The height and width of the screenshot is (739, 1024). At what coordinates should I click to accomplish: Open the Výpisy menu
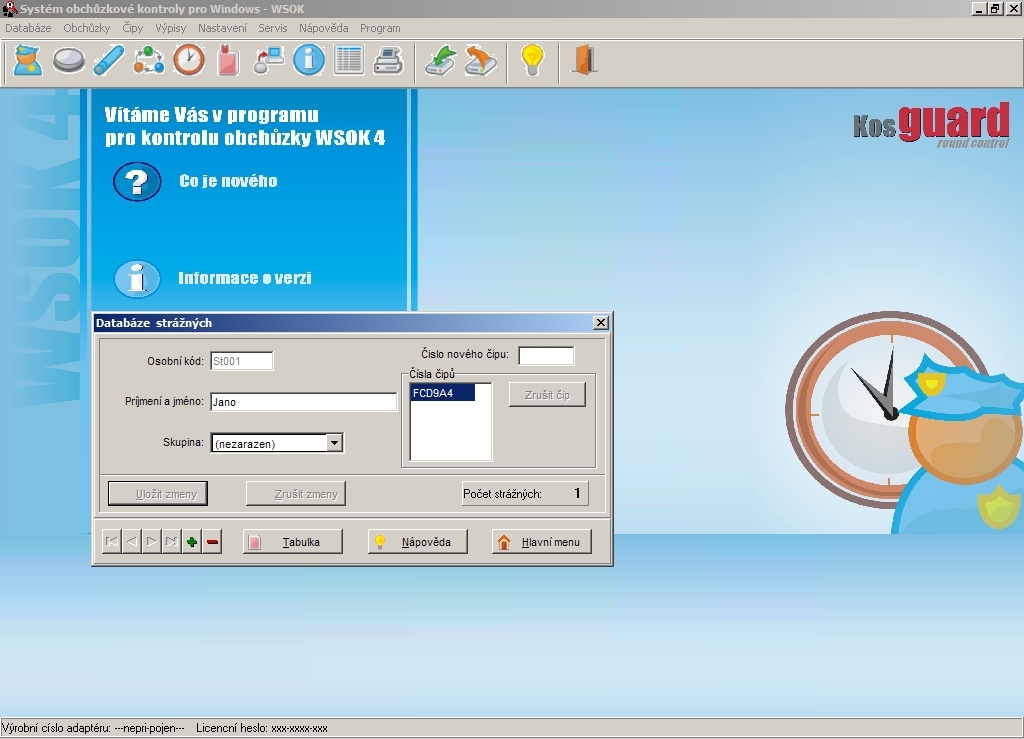(x=170, y=28)
